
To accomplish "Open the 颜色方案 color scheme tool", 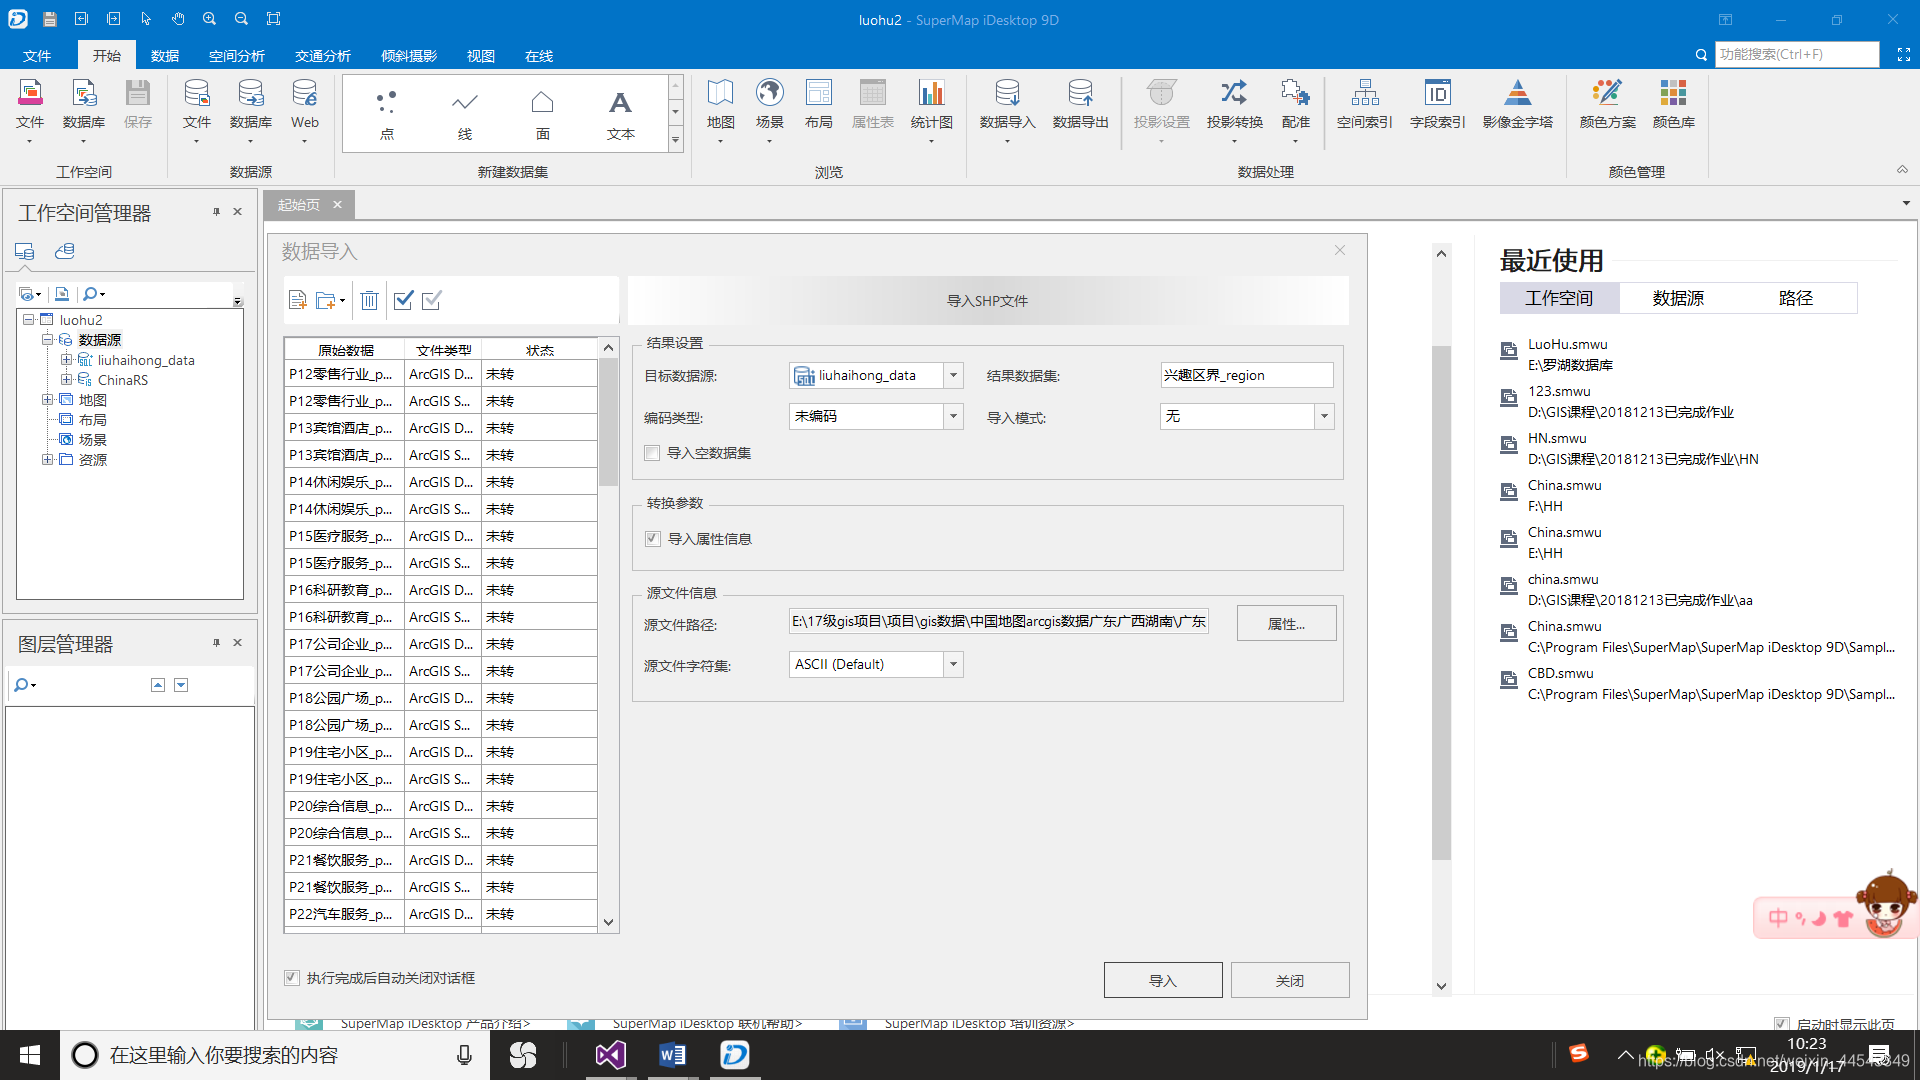I will pos(1607,105).
